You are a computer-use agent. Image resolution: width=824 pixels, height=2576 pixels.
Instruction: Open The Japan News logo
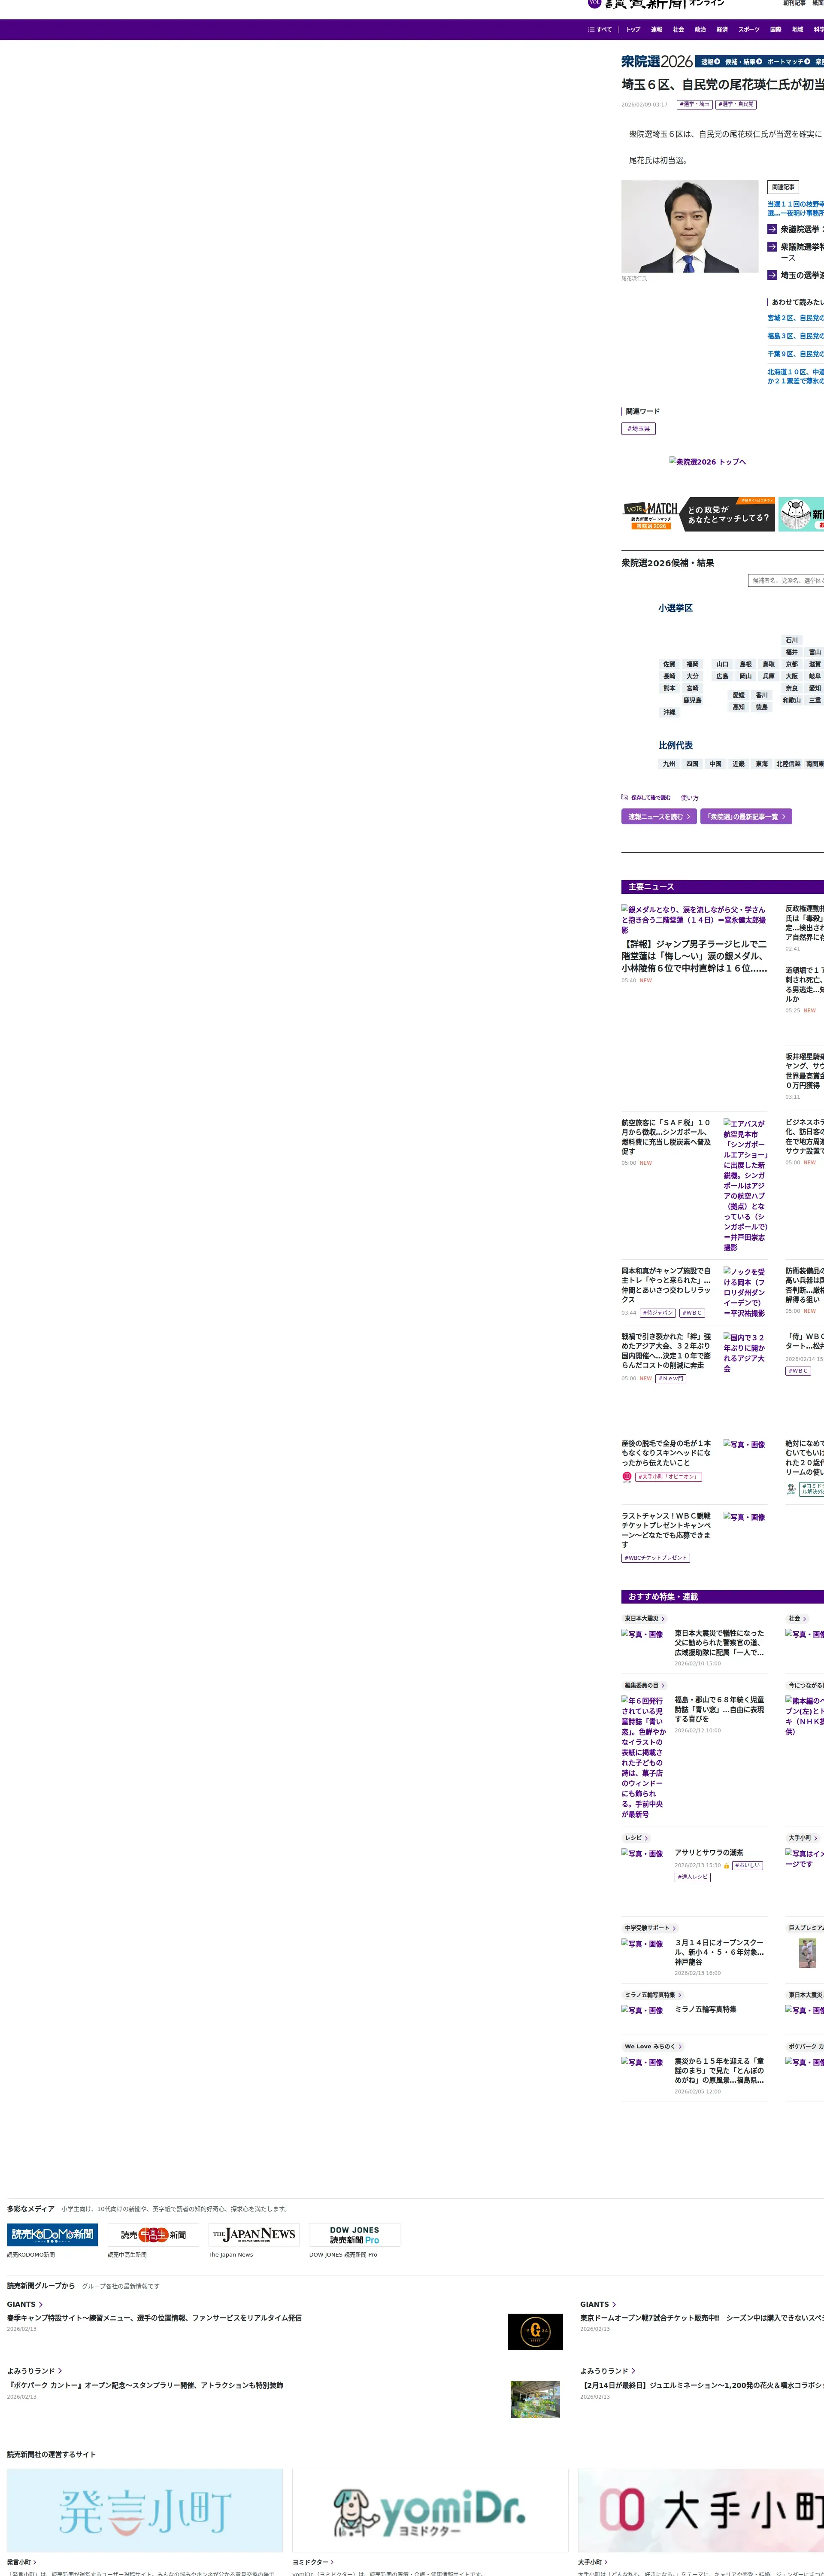[254, 2235]
